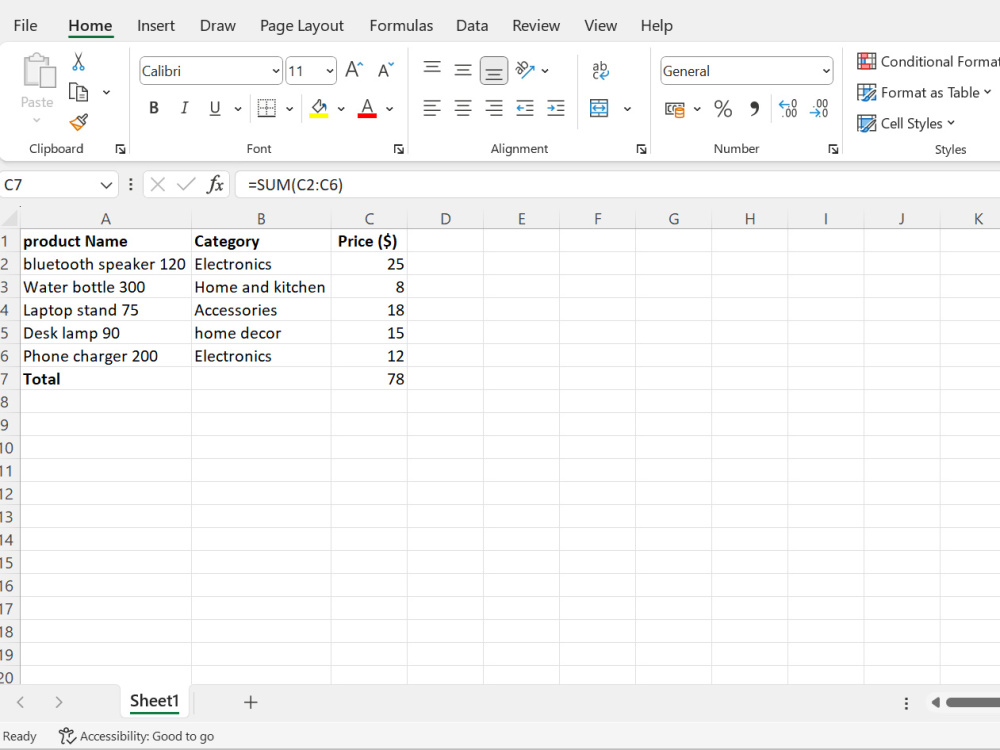Viewport: 1000px width, 750px height.
Task: Apply cell Borders icon
Action: [x=267, y=108]
